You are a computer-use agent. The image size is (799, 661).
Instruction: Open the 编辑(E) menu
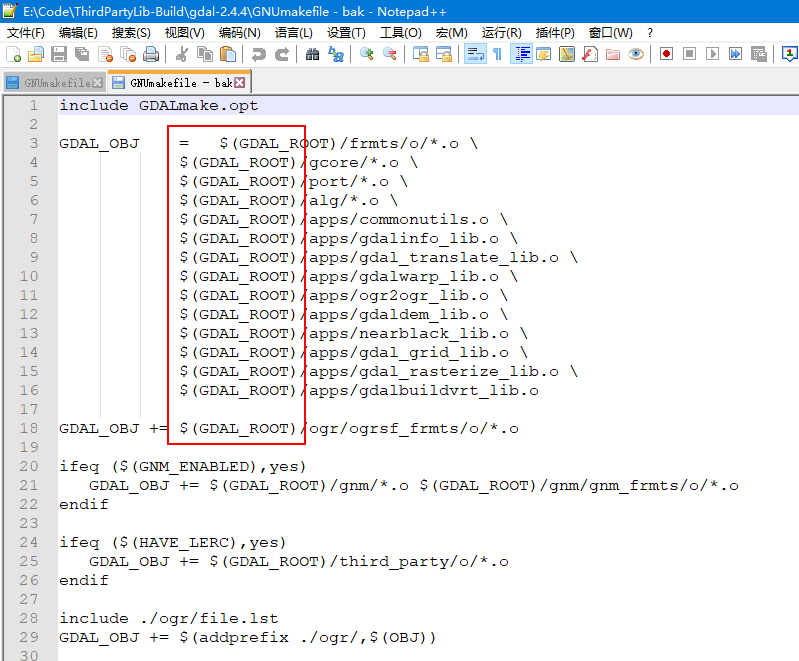78,33
